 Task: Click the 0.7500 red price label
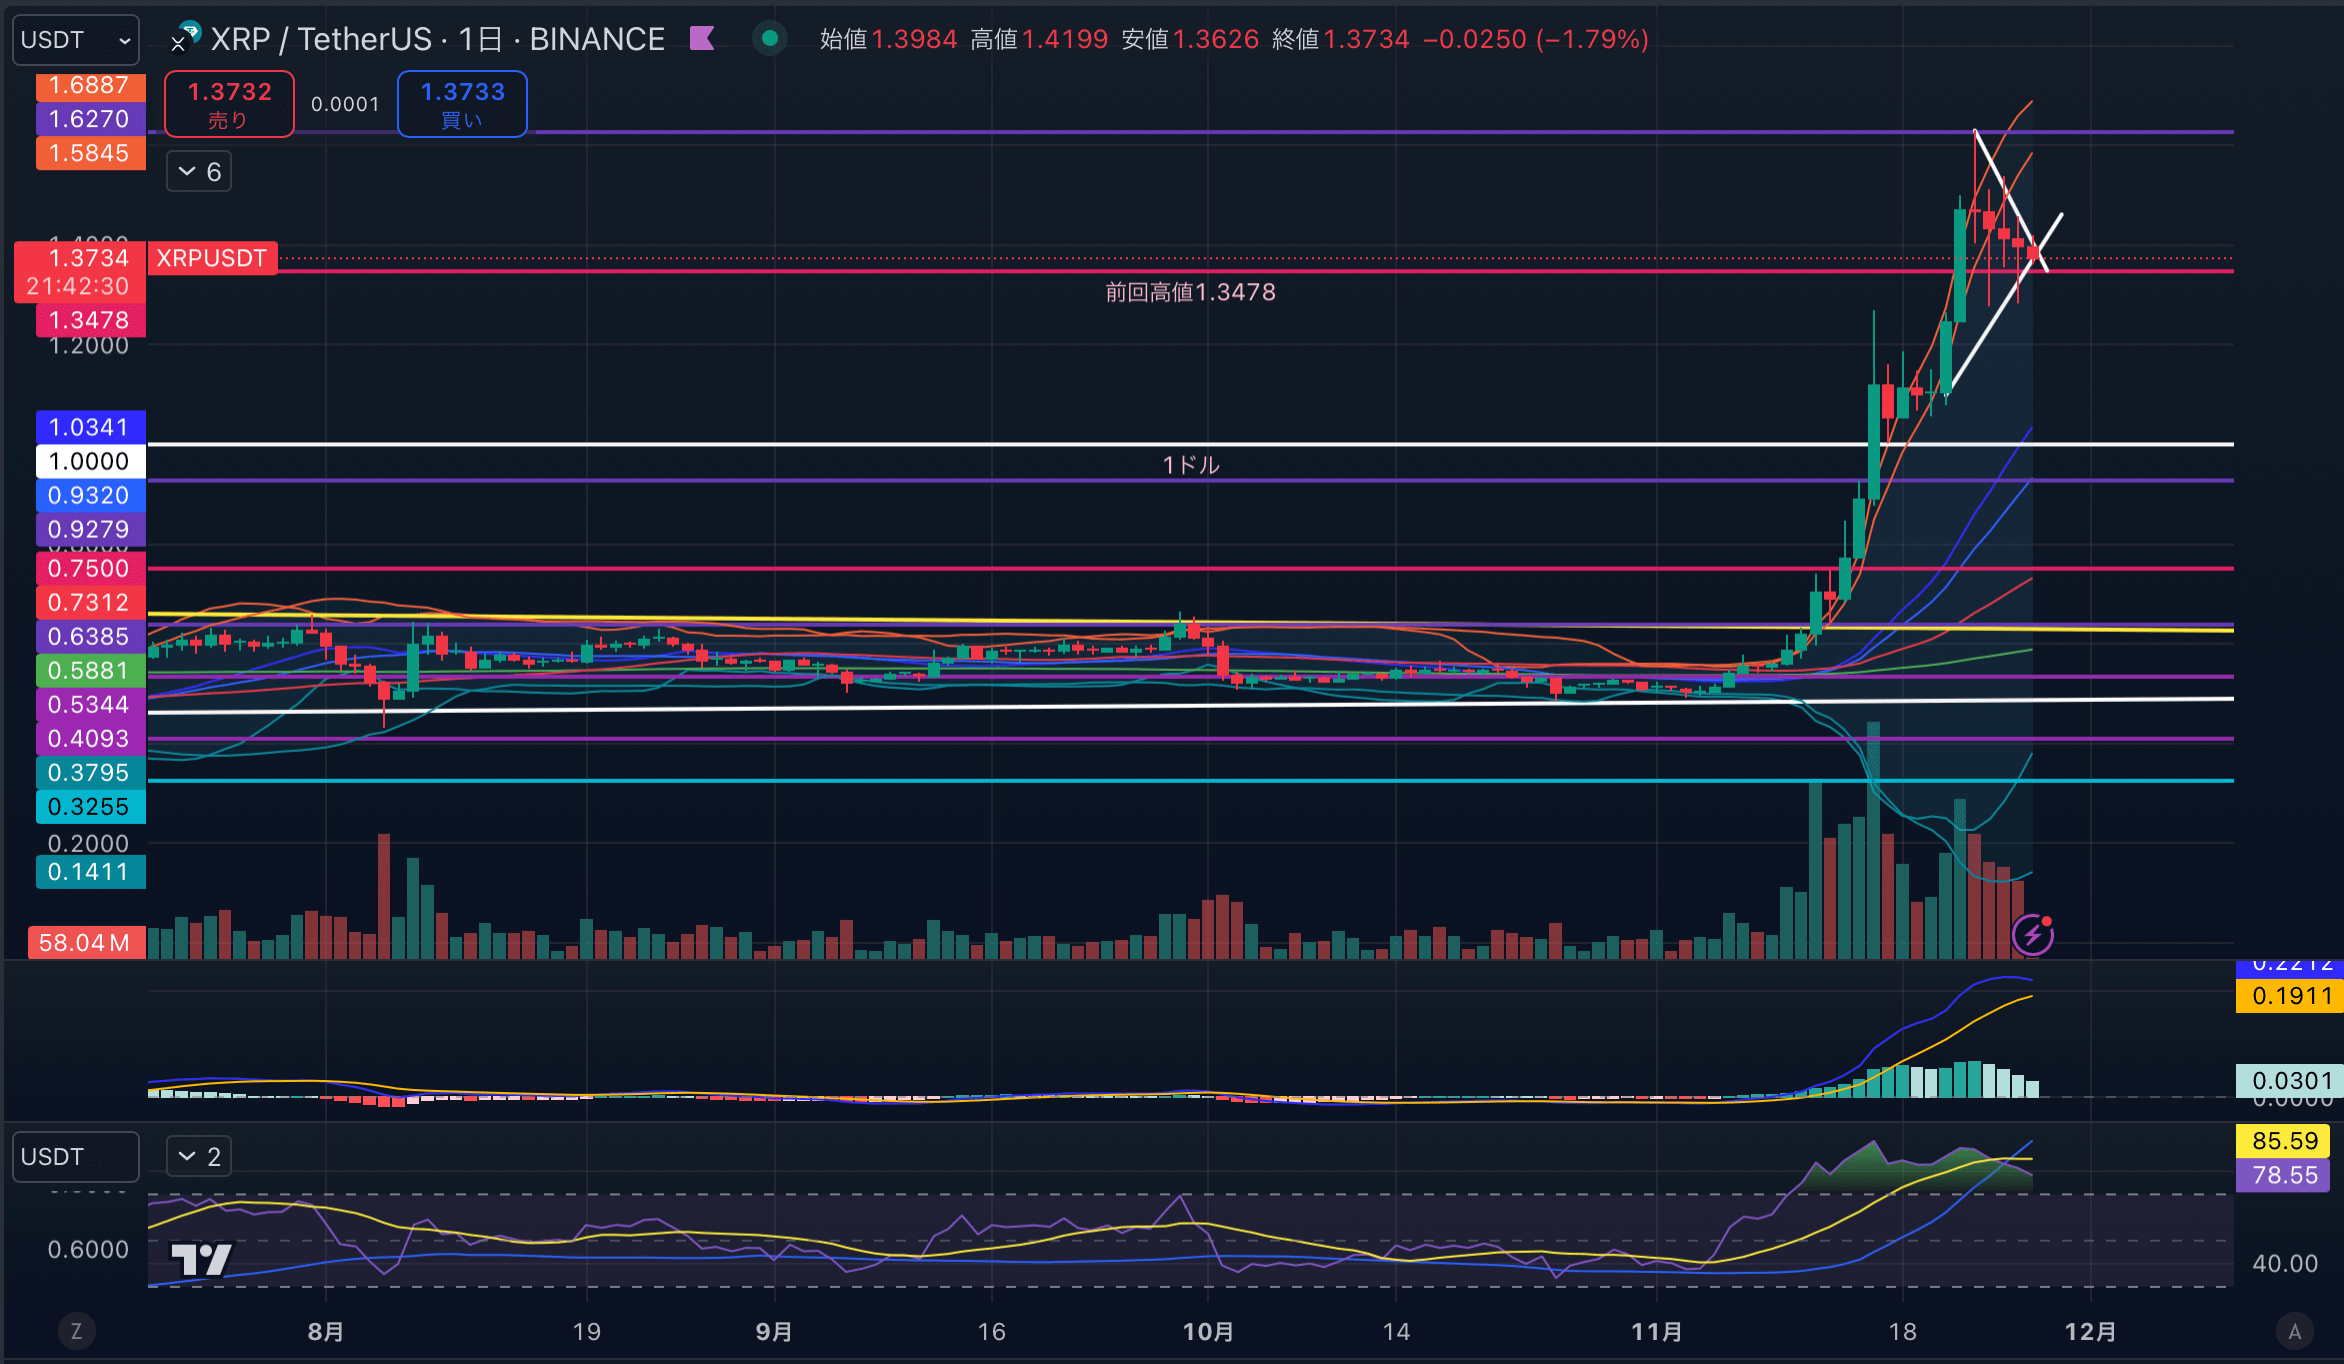91,568
